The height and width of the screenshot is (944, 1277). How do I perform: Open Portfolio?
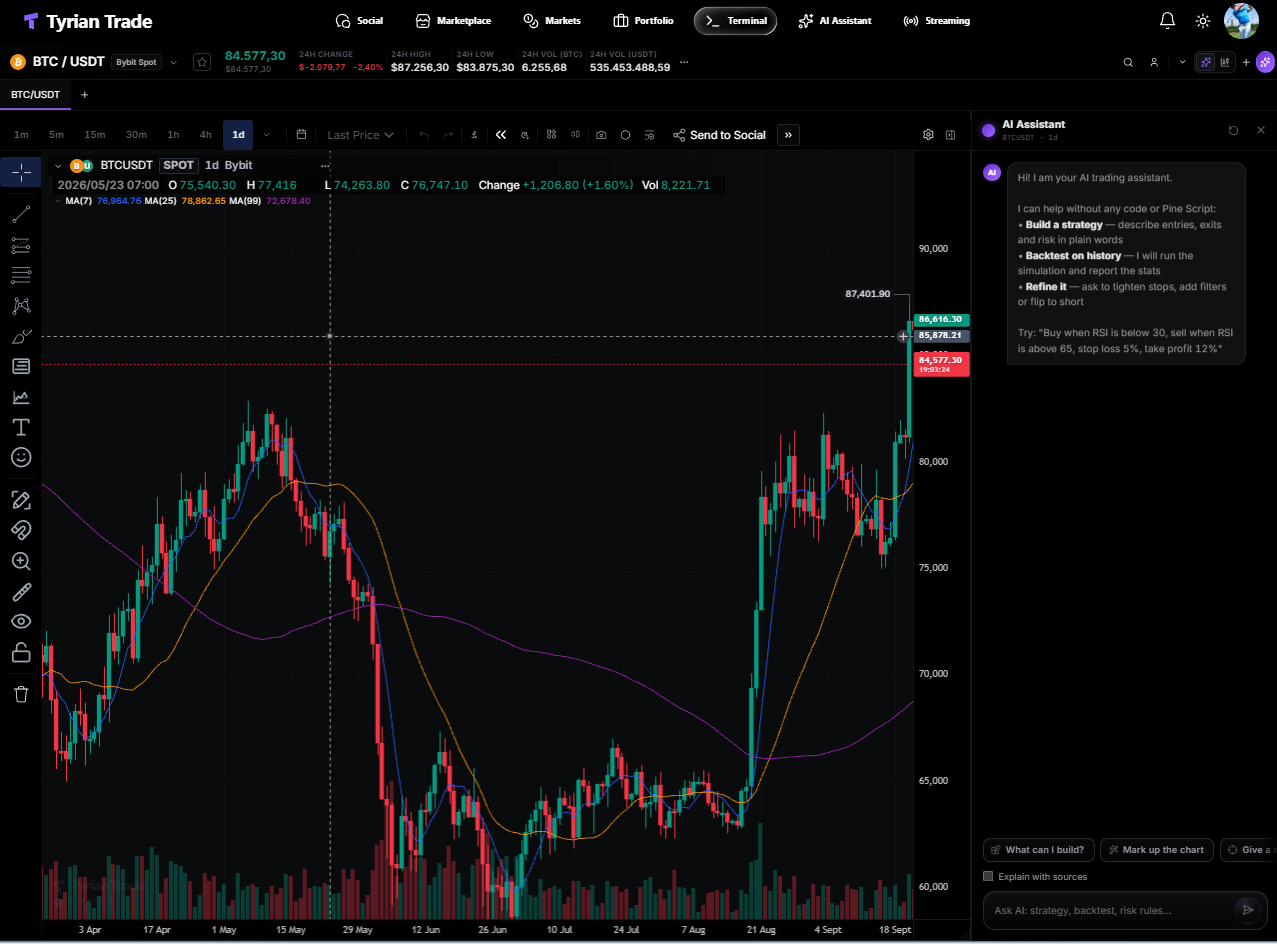pos(643,20)
